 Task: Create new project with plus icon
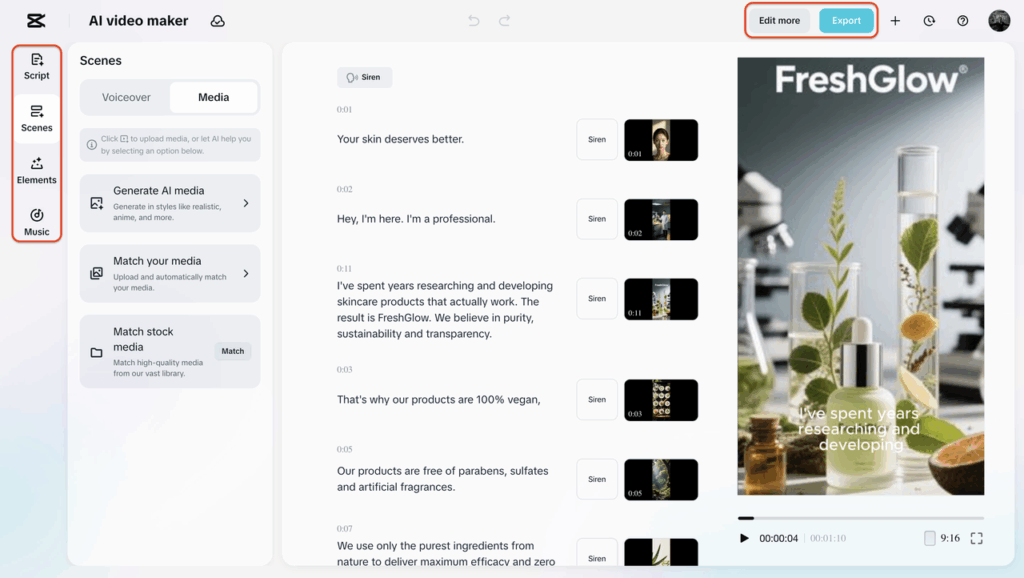pyautogui.click(x=895, y=21)
